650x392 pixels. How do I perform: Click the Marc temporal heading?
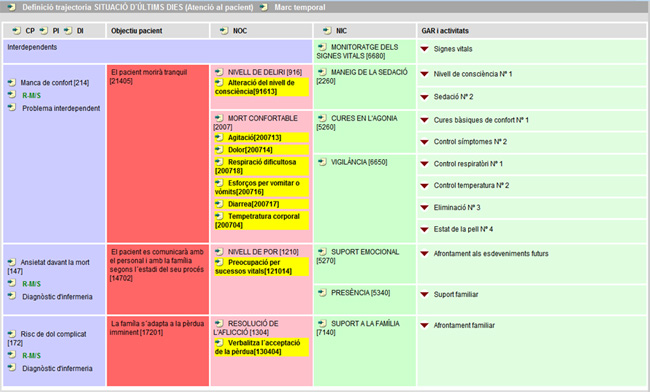300,7
